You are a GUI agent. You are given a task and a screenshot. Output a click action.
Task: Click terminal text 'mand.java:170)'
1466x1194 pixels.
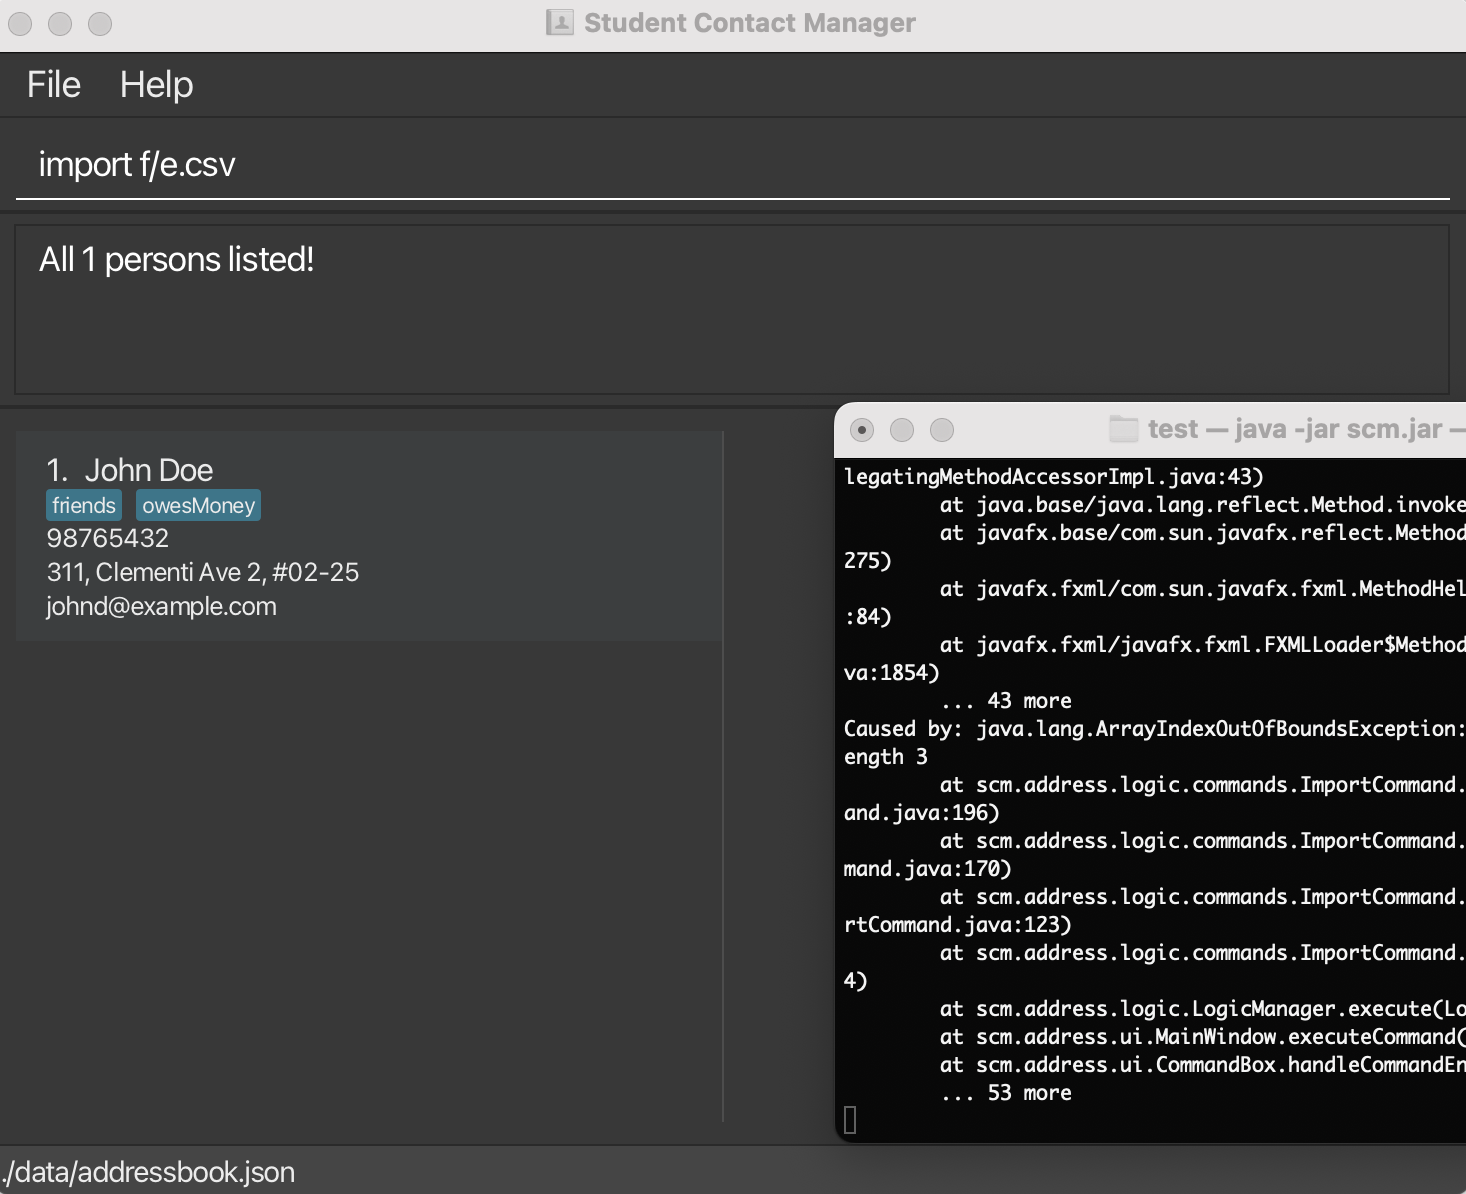point(928,869)
